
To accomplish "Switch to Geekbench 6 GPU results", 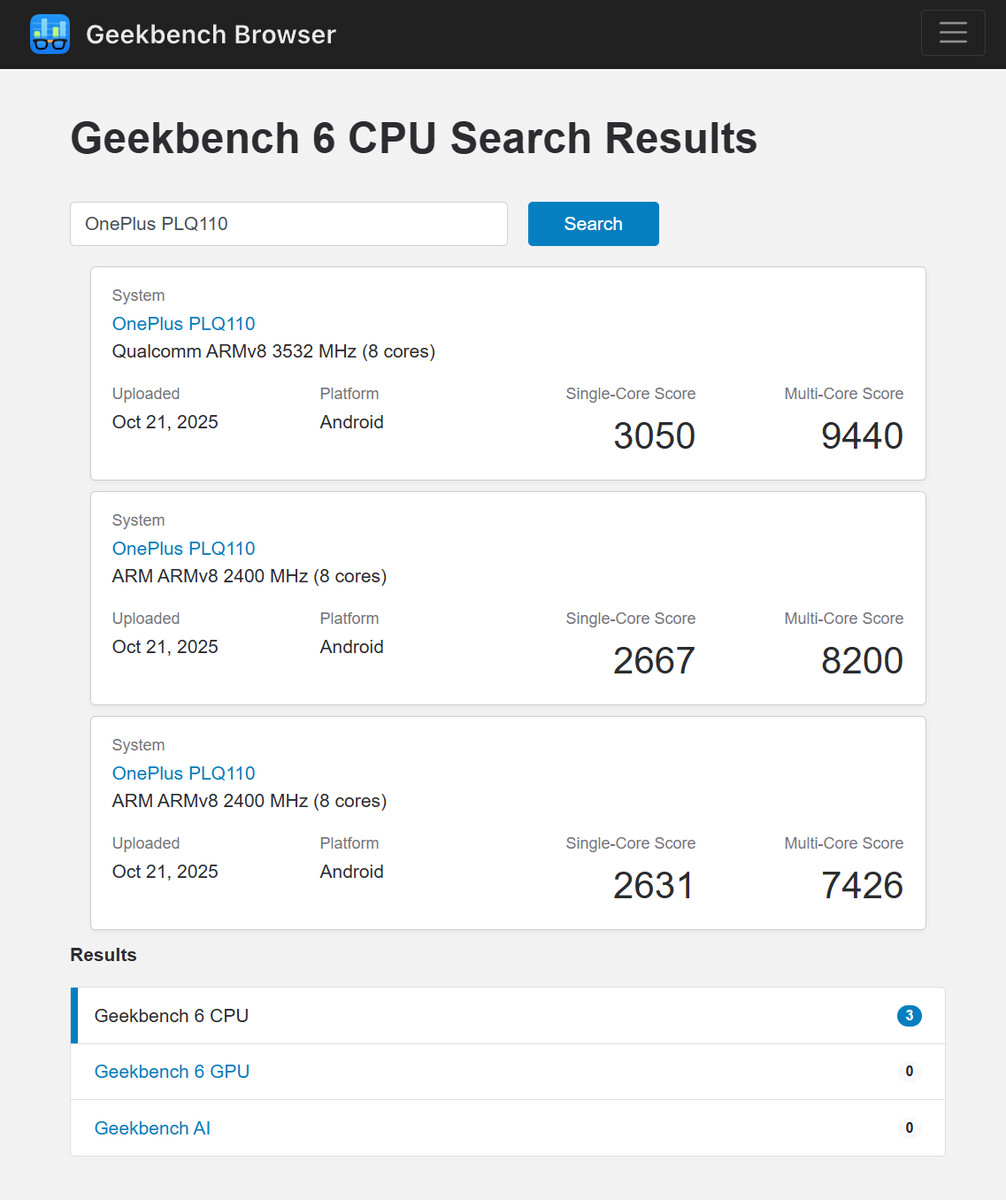I will (x=172, y=1072).
